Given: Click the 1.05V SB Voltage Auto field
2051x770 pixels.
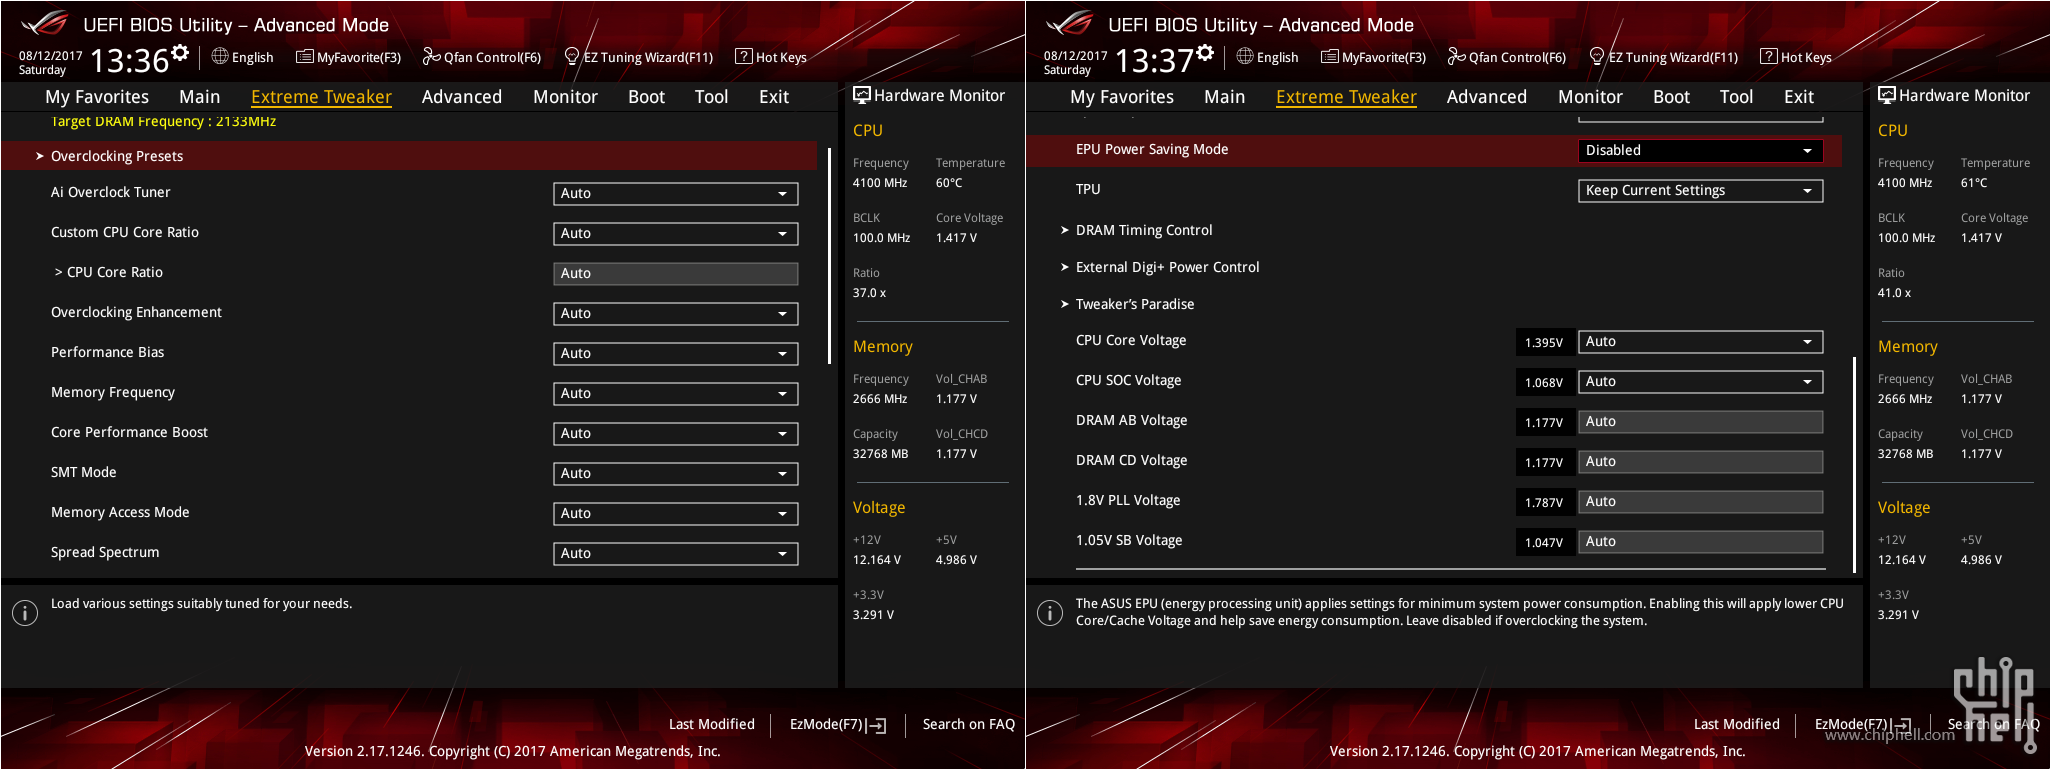Looking at the screenshot, I should tap(1701, 541).
